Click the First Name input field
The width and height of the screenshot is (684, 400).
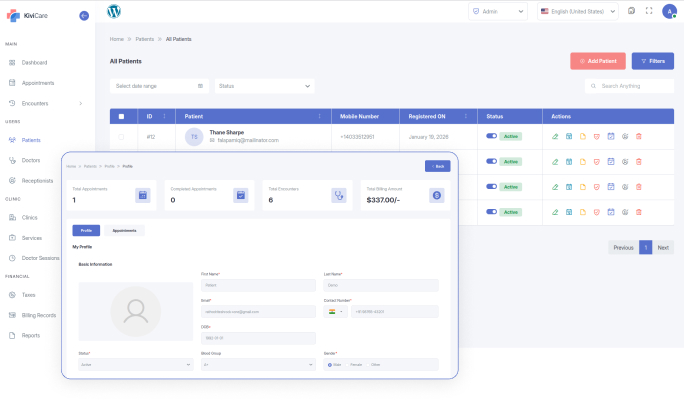pos(258,285)
